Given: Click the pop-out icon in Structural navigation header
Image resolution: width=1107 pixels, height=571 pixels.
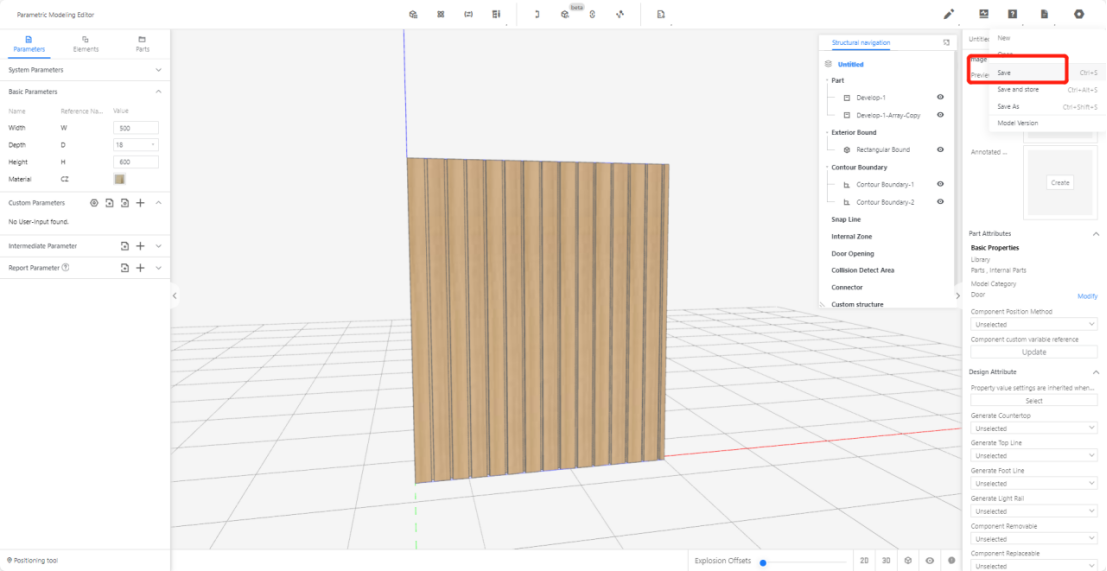Looking at the screenshot, I should tap(946, 43).
